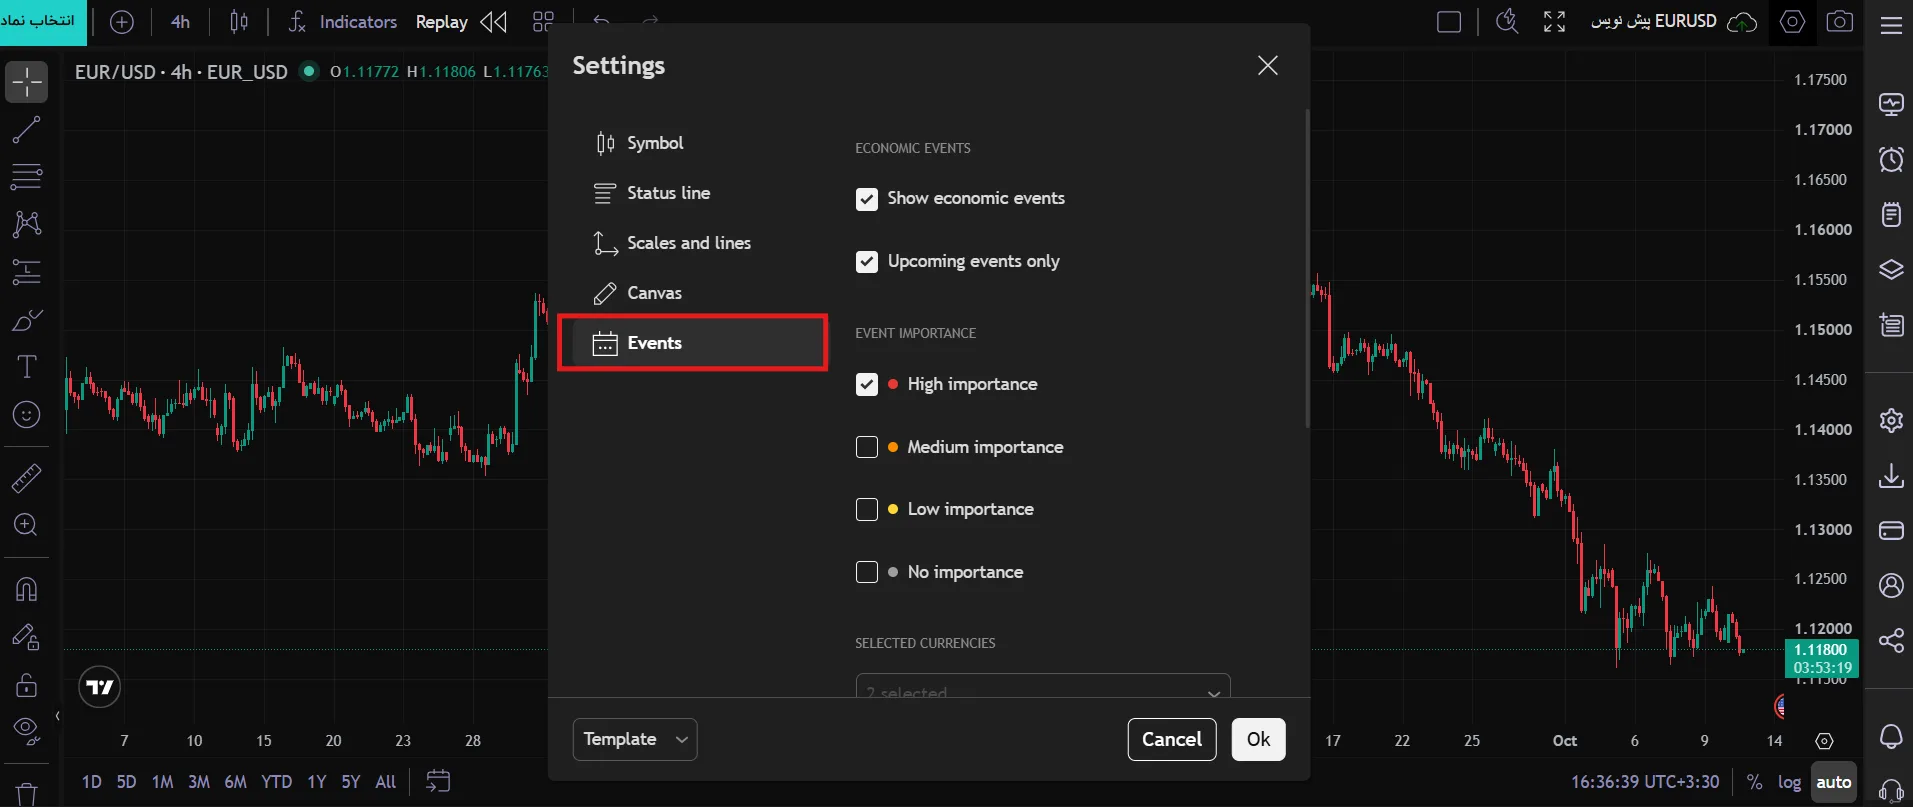This screenshot has height=807, width=1913.
Task: Enable Low importance events
Action: [x=867, y=510]
